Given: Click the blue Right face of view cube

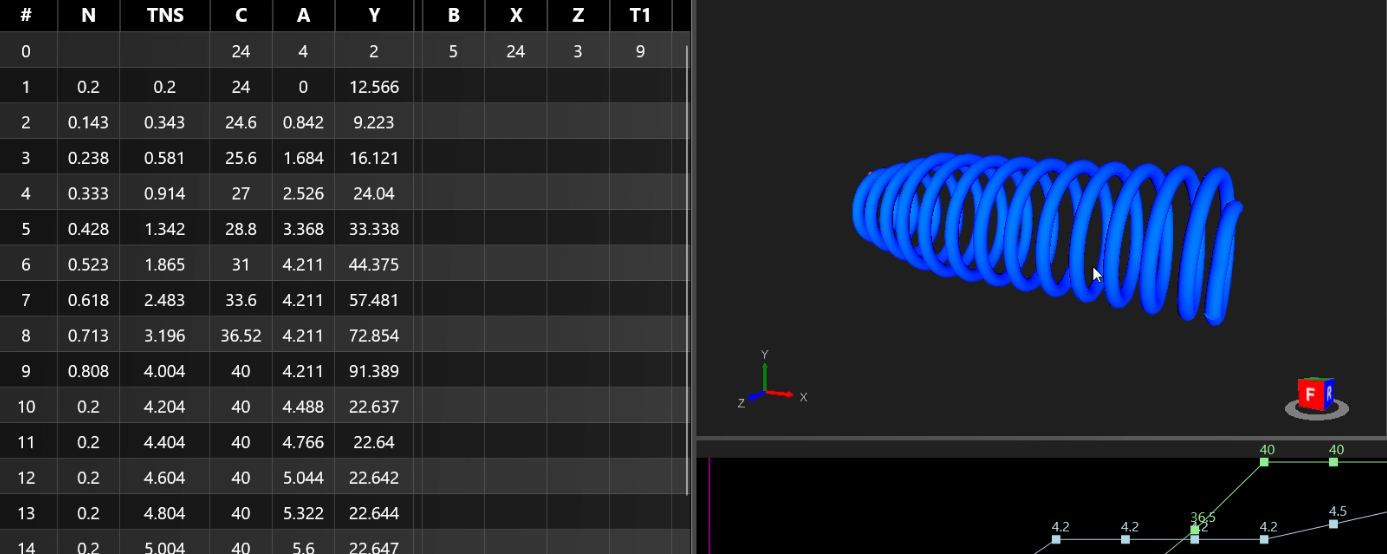Looking at the screenshot, I should (x=1329, y=395).
